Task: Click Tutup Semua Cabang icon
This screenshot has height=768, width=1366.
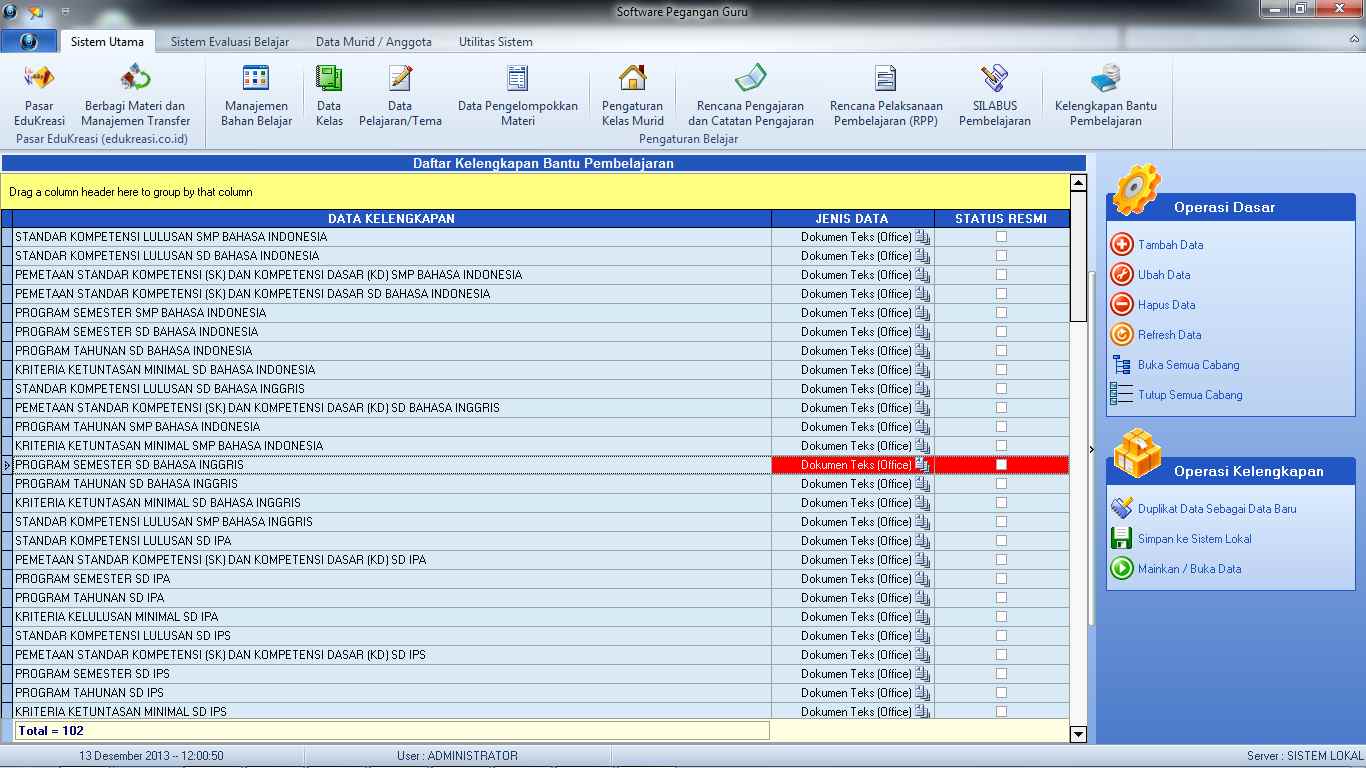Action: pos(1122,395)
